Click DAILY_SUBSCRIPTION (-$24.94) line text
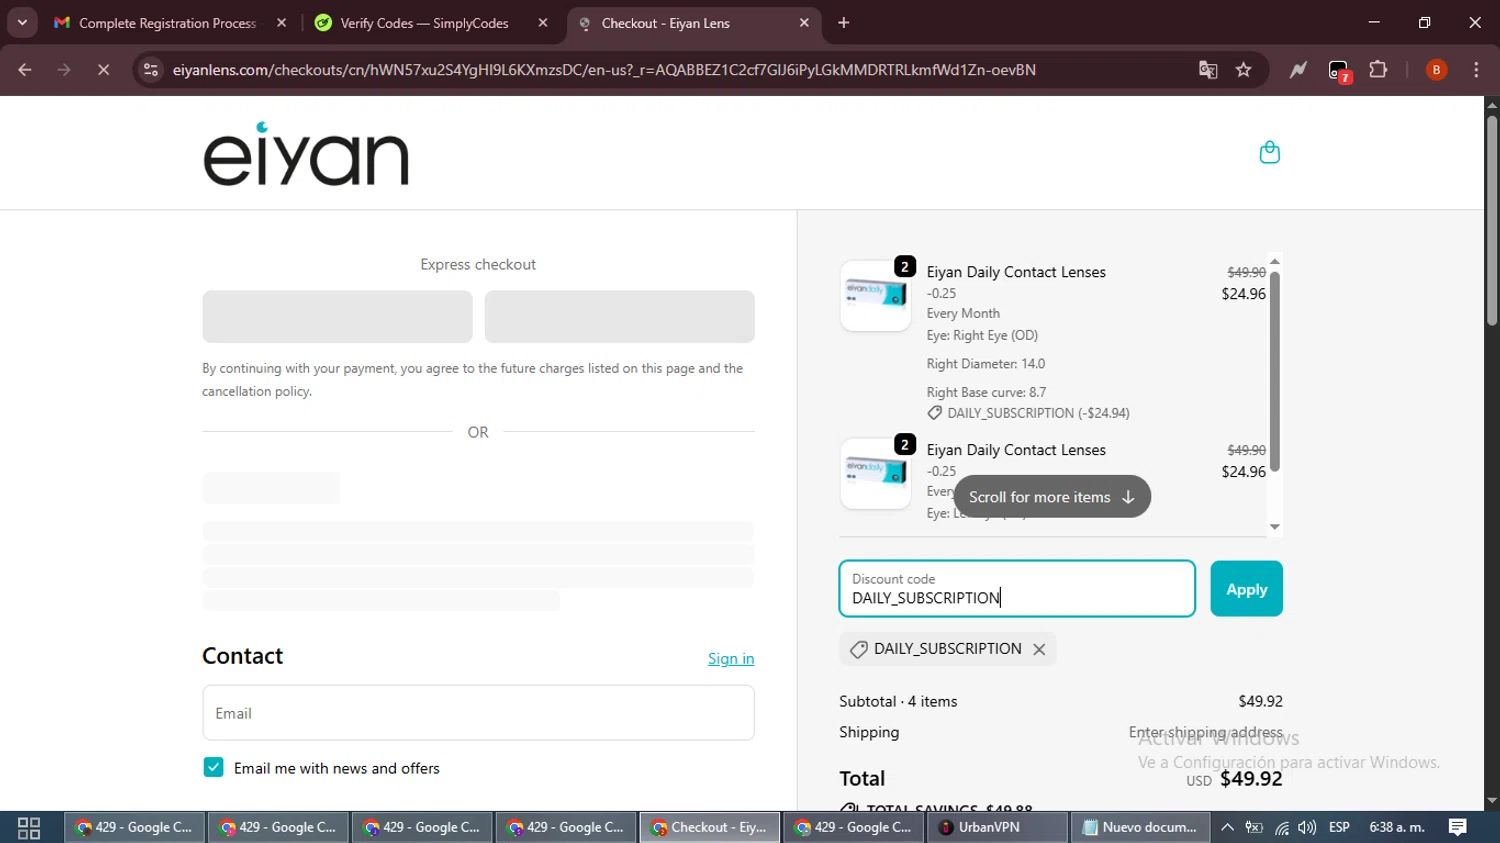Viewport: 1500px width, 843px height. pos(1038,413)
